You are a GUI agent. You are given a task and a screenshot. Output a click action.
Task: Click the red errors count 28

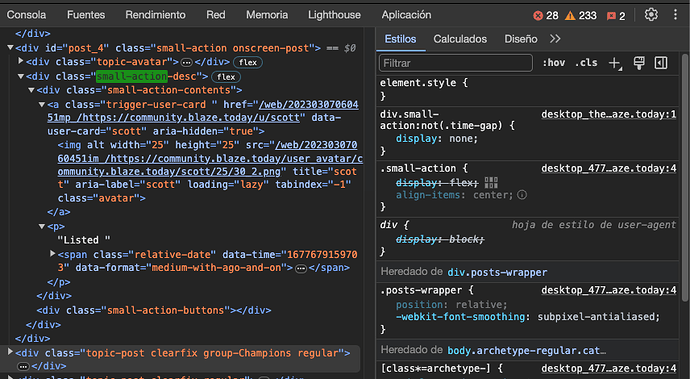pos(546,16)
